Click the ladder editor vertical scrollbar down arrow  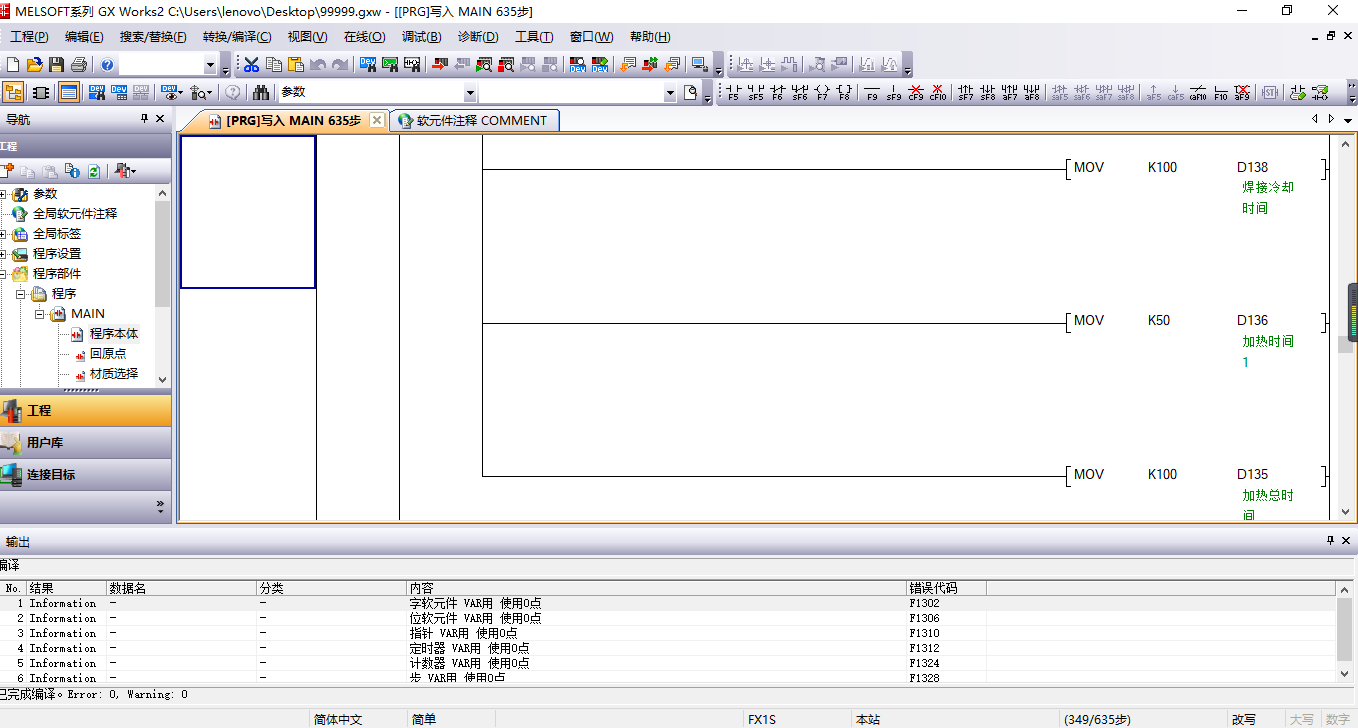1345,512
